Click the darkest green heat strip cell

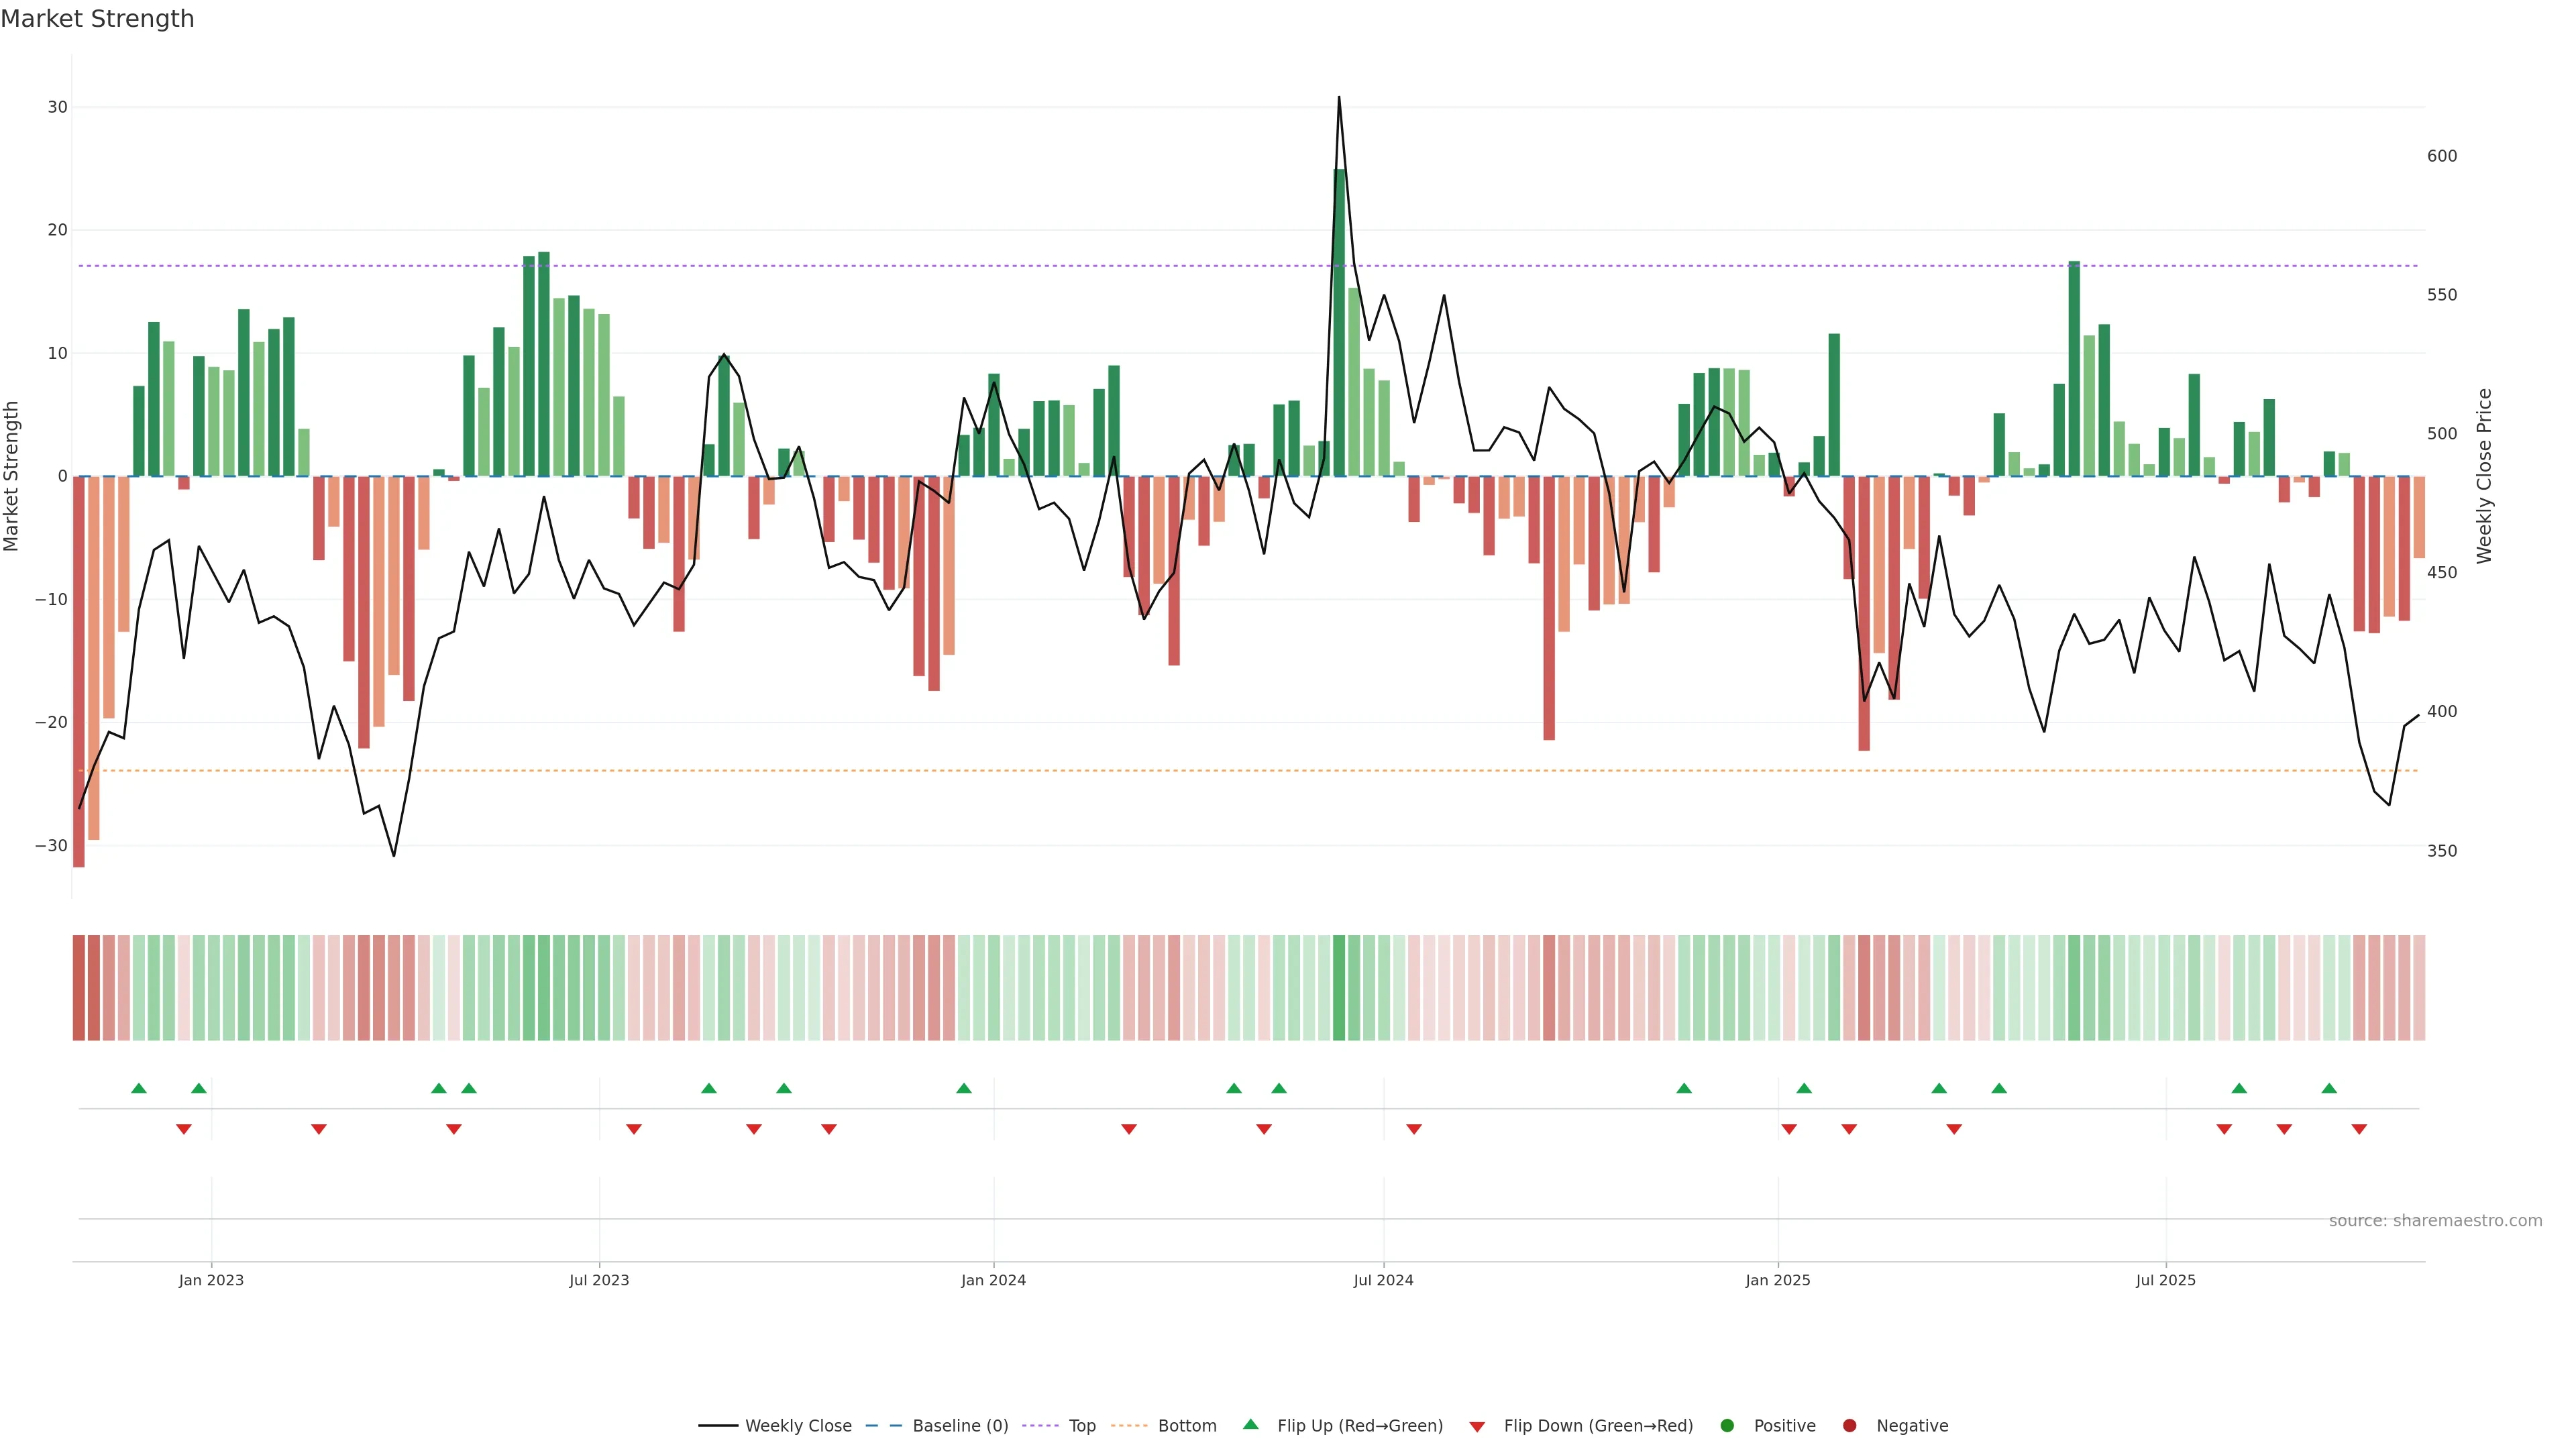point(1339,988)
